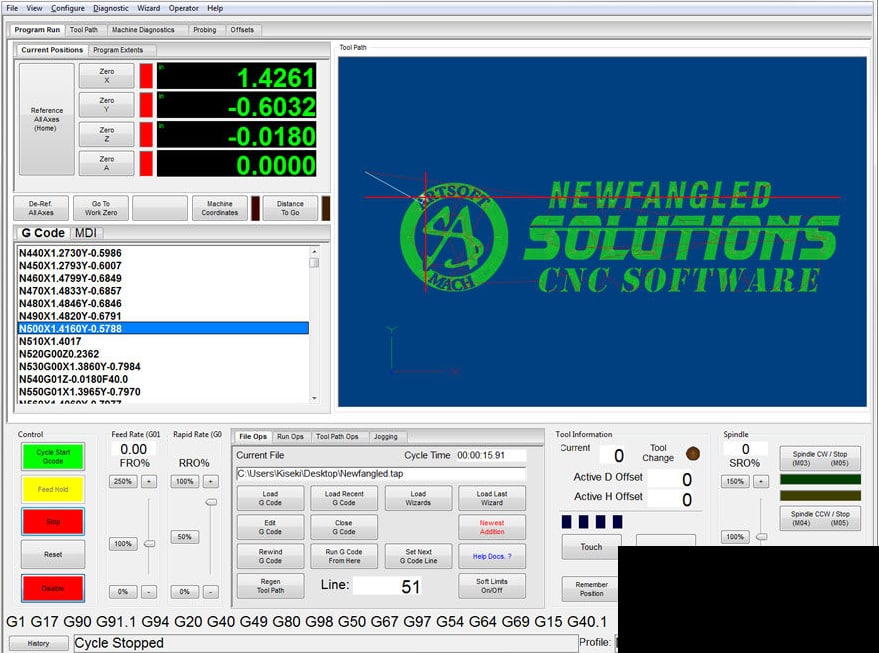Click the rapid rate override slider handle

211,502
